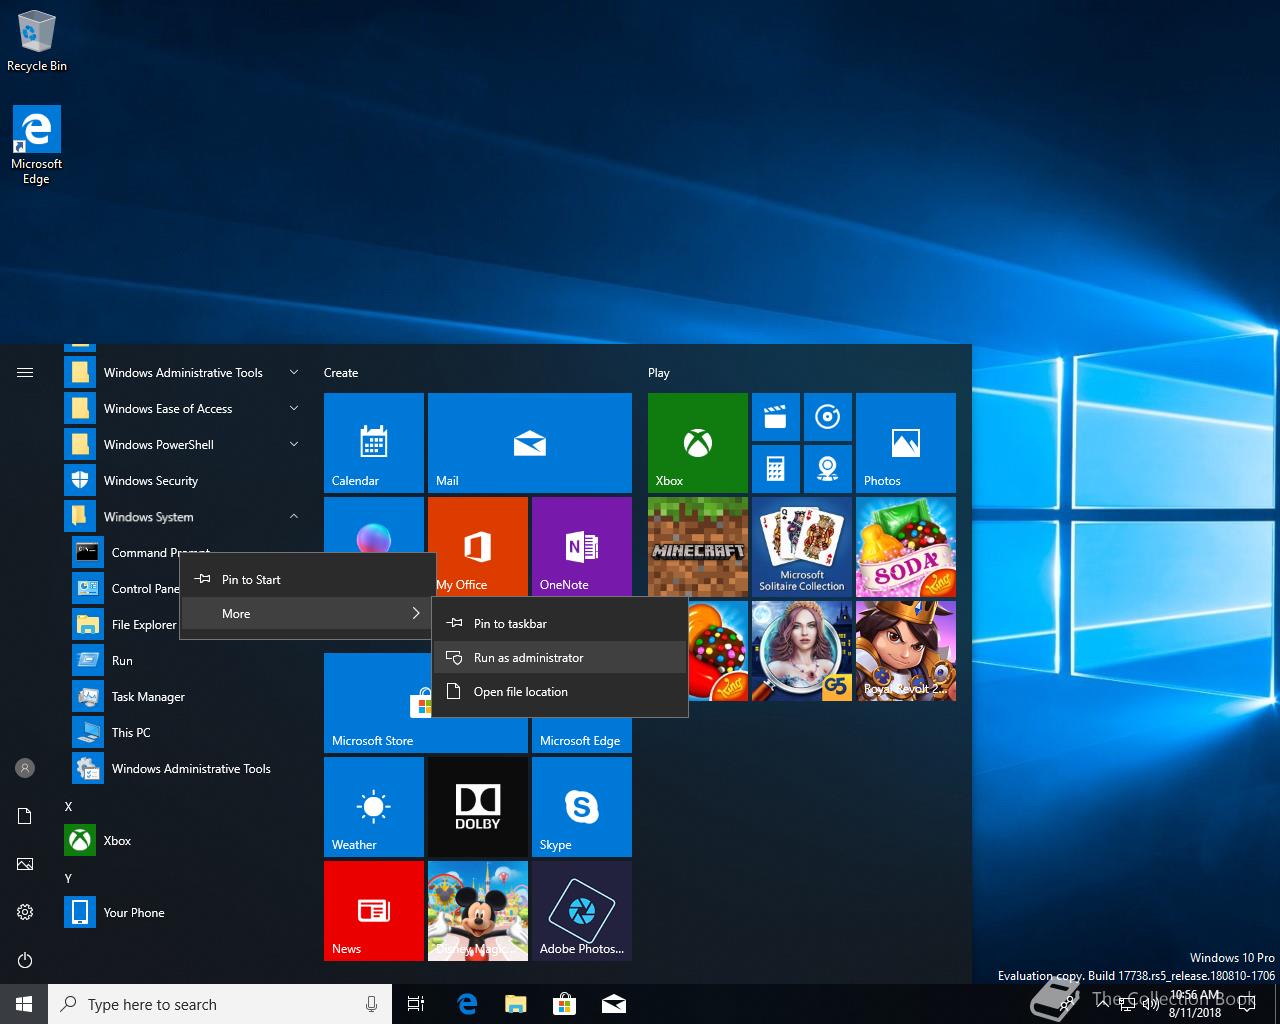This screenshot has height=1024, width=1280.
Task: Open File Explorer in app list
Action: [125, 624]
